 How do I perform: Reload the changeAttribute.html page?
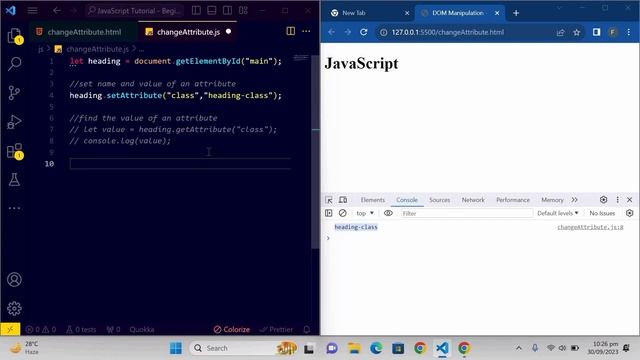pyautogui.click(x=364, y=32)
